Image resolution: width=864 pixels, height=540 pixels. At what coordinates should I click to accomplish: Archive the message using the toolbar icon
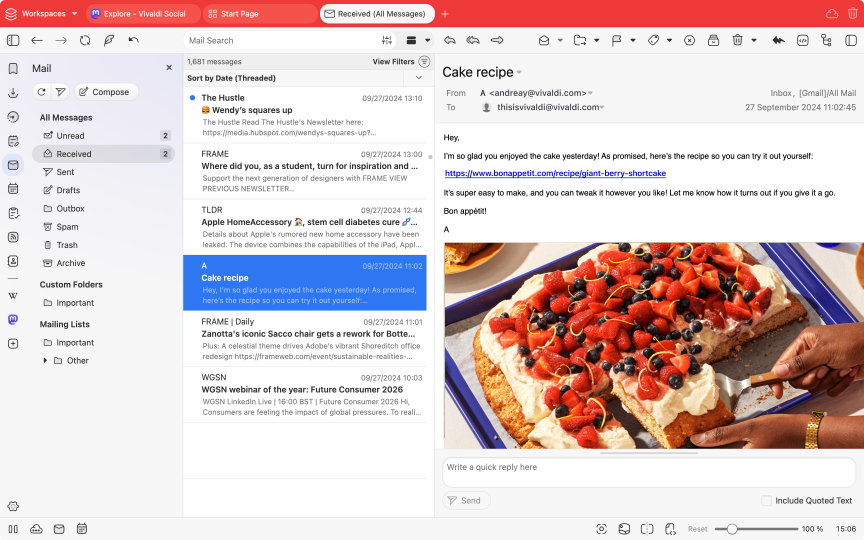pyautogui.click(x=713, y=40)
